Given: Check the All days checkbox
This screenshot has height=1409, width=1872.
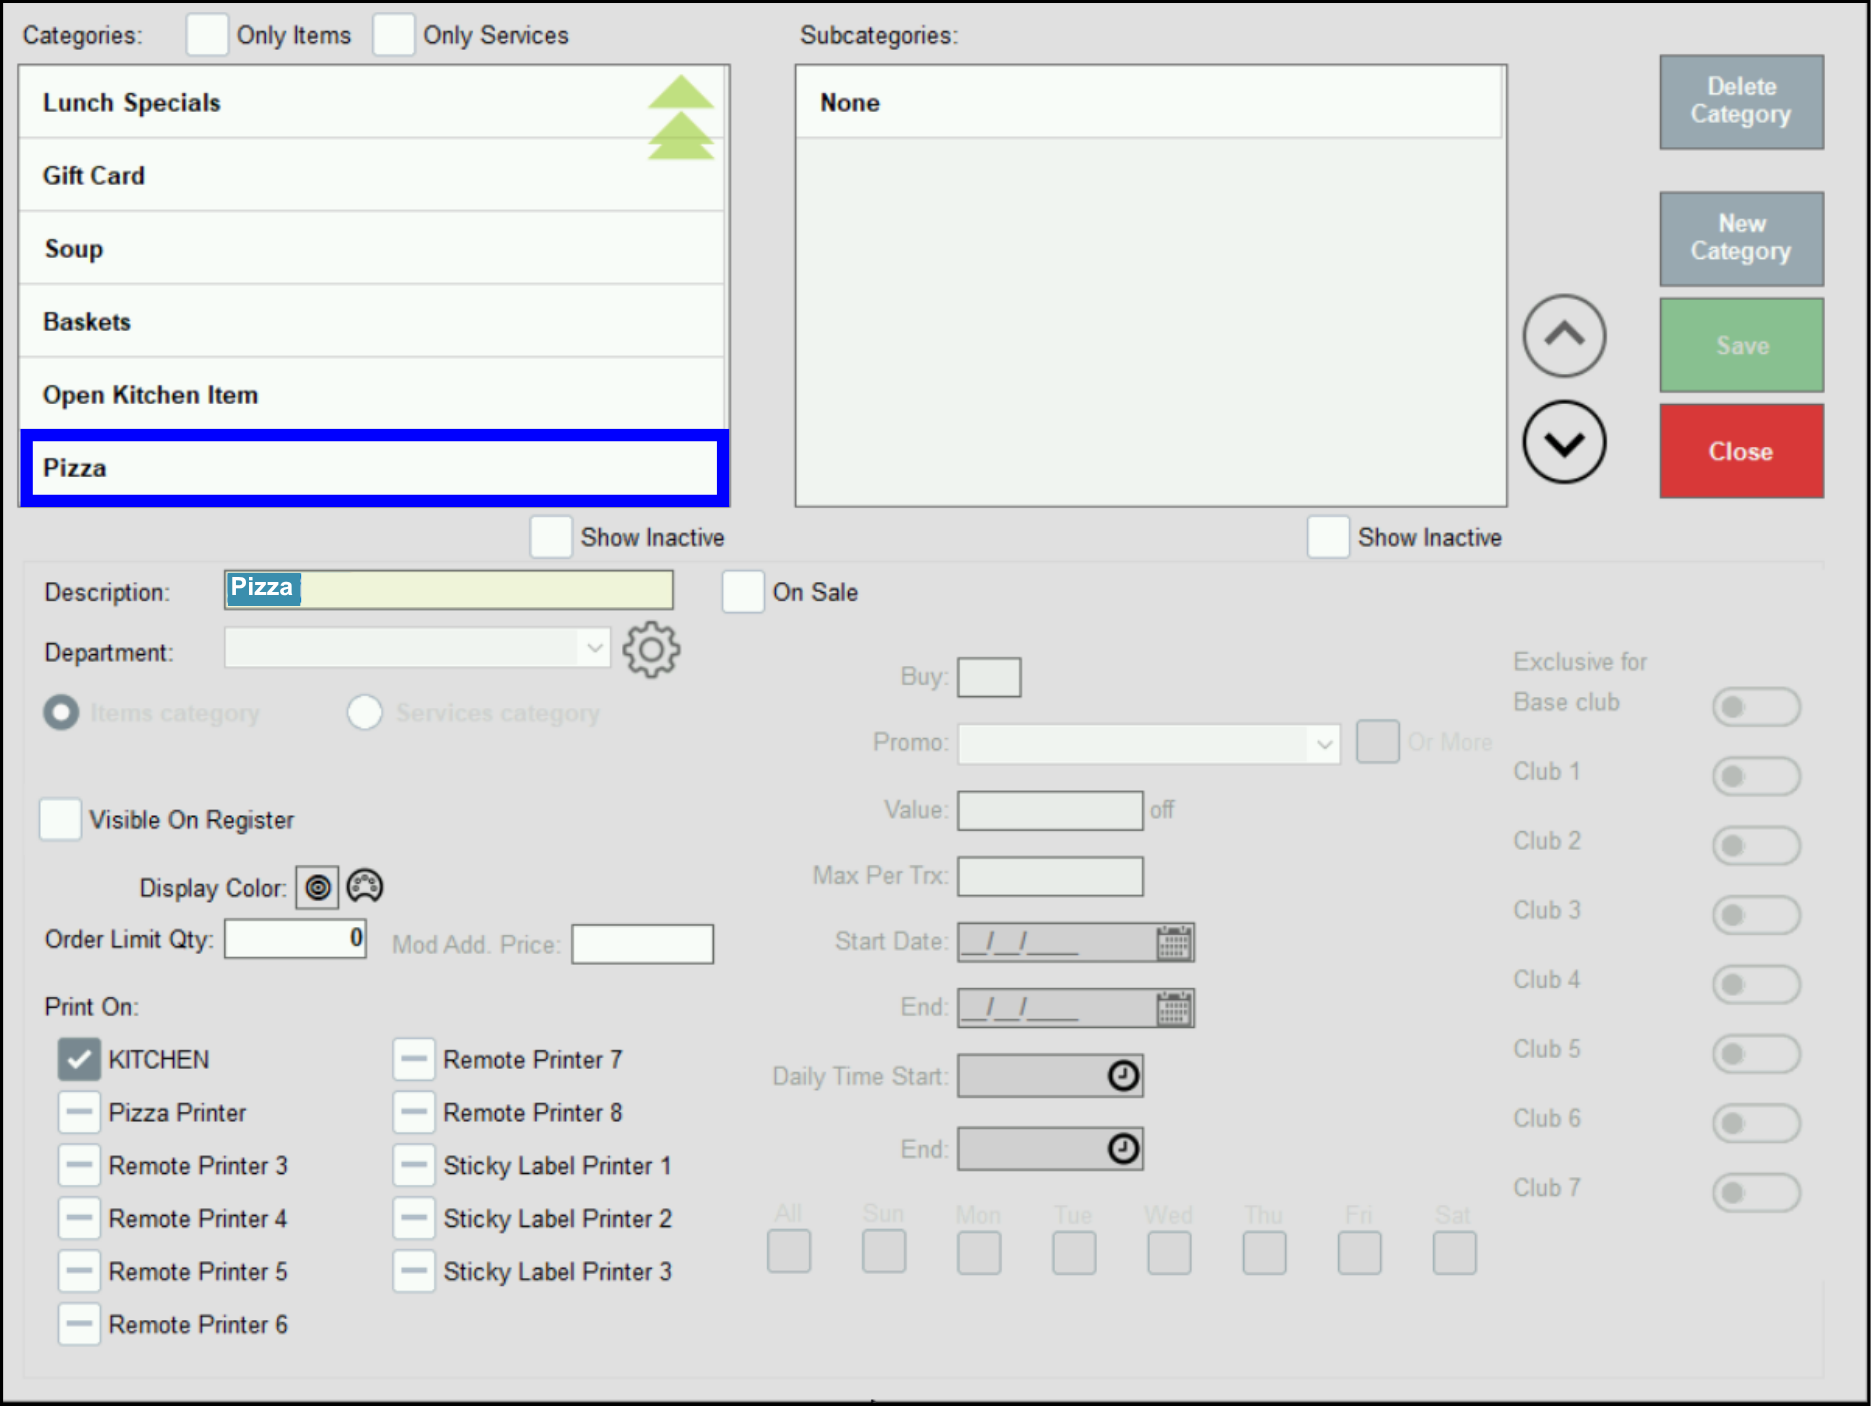Looking at the screenshot, I should 789,1252.
